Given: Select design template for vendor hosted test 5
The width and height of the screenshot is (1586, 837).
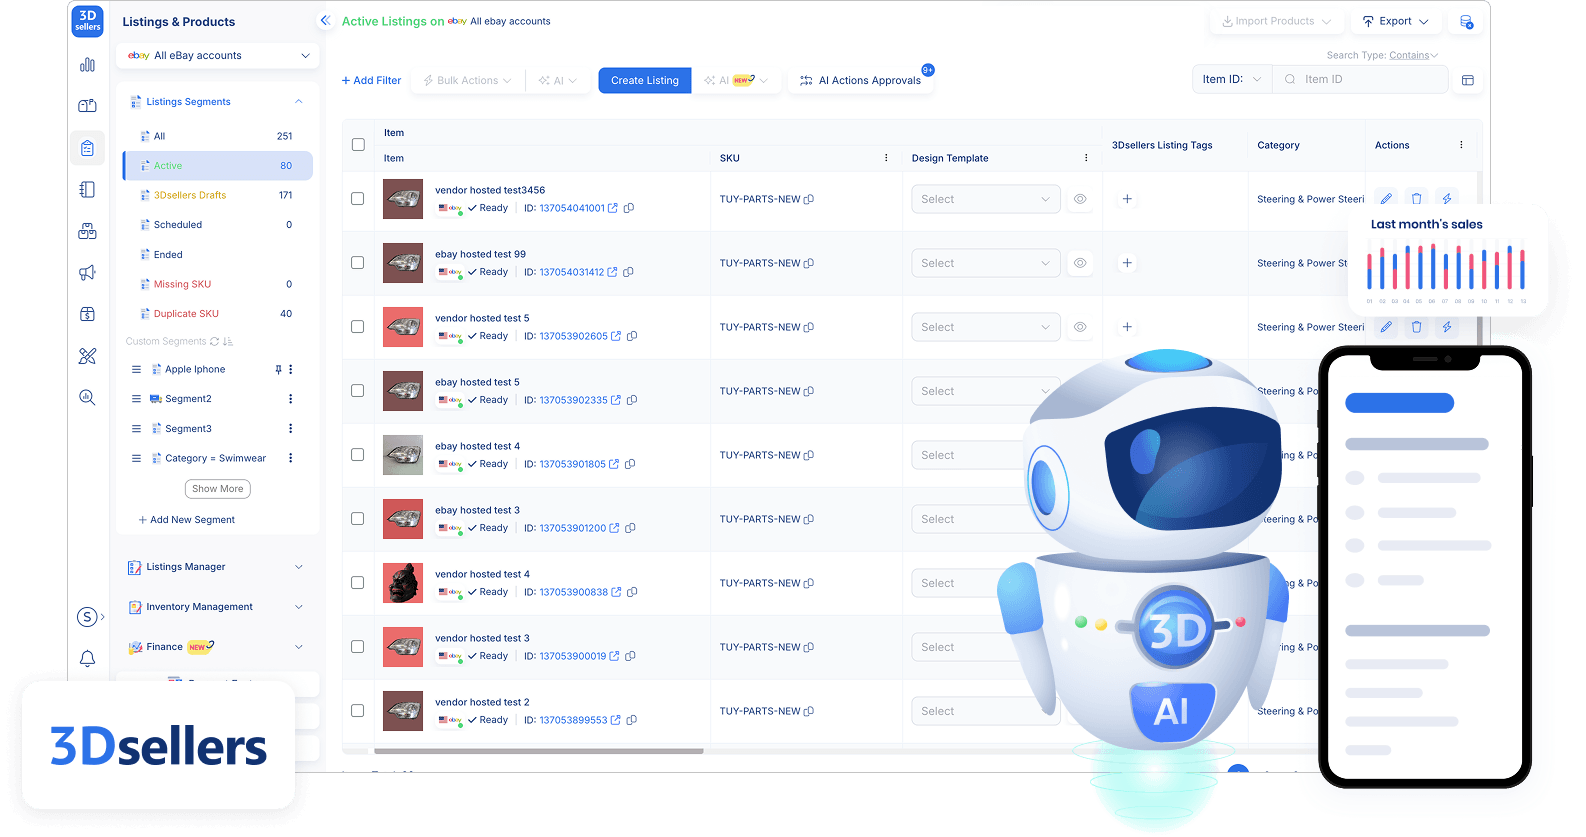Looking at the screenshot, I should (985, 327).
